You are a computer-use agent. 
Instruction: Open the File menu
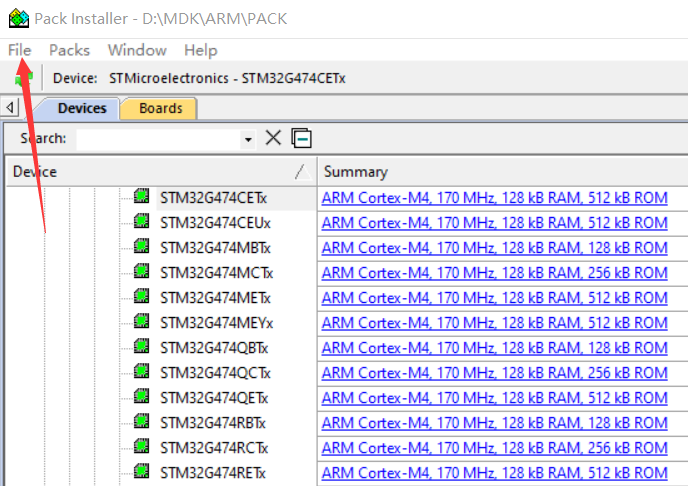(x=19, y=50)
